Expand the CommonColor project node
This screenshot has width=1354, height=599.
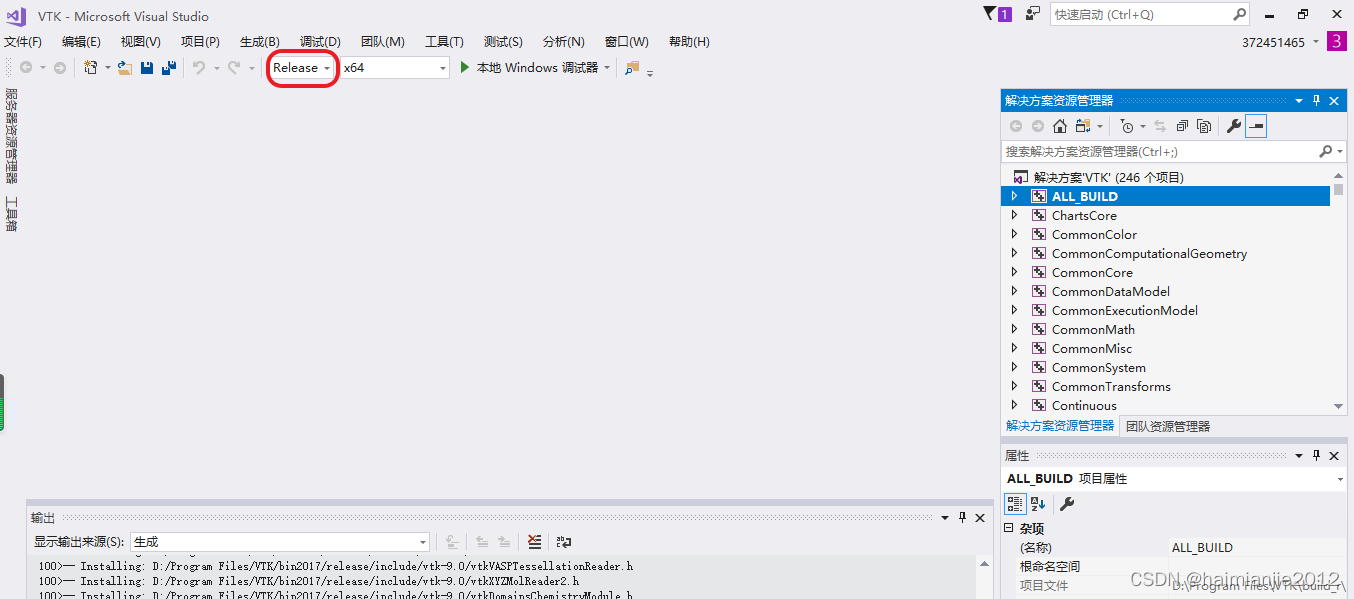tap(1014, 234)
